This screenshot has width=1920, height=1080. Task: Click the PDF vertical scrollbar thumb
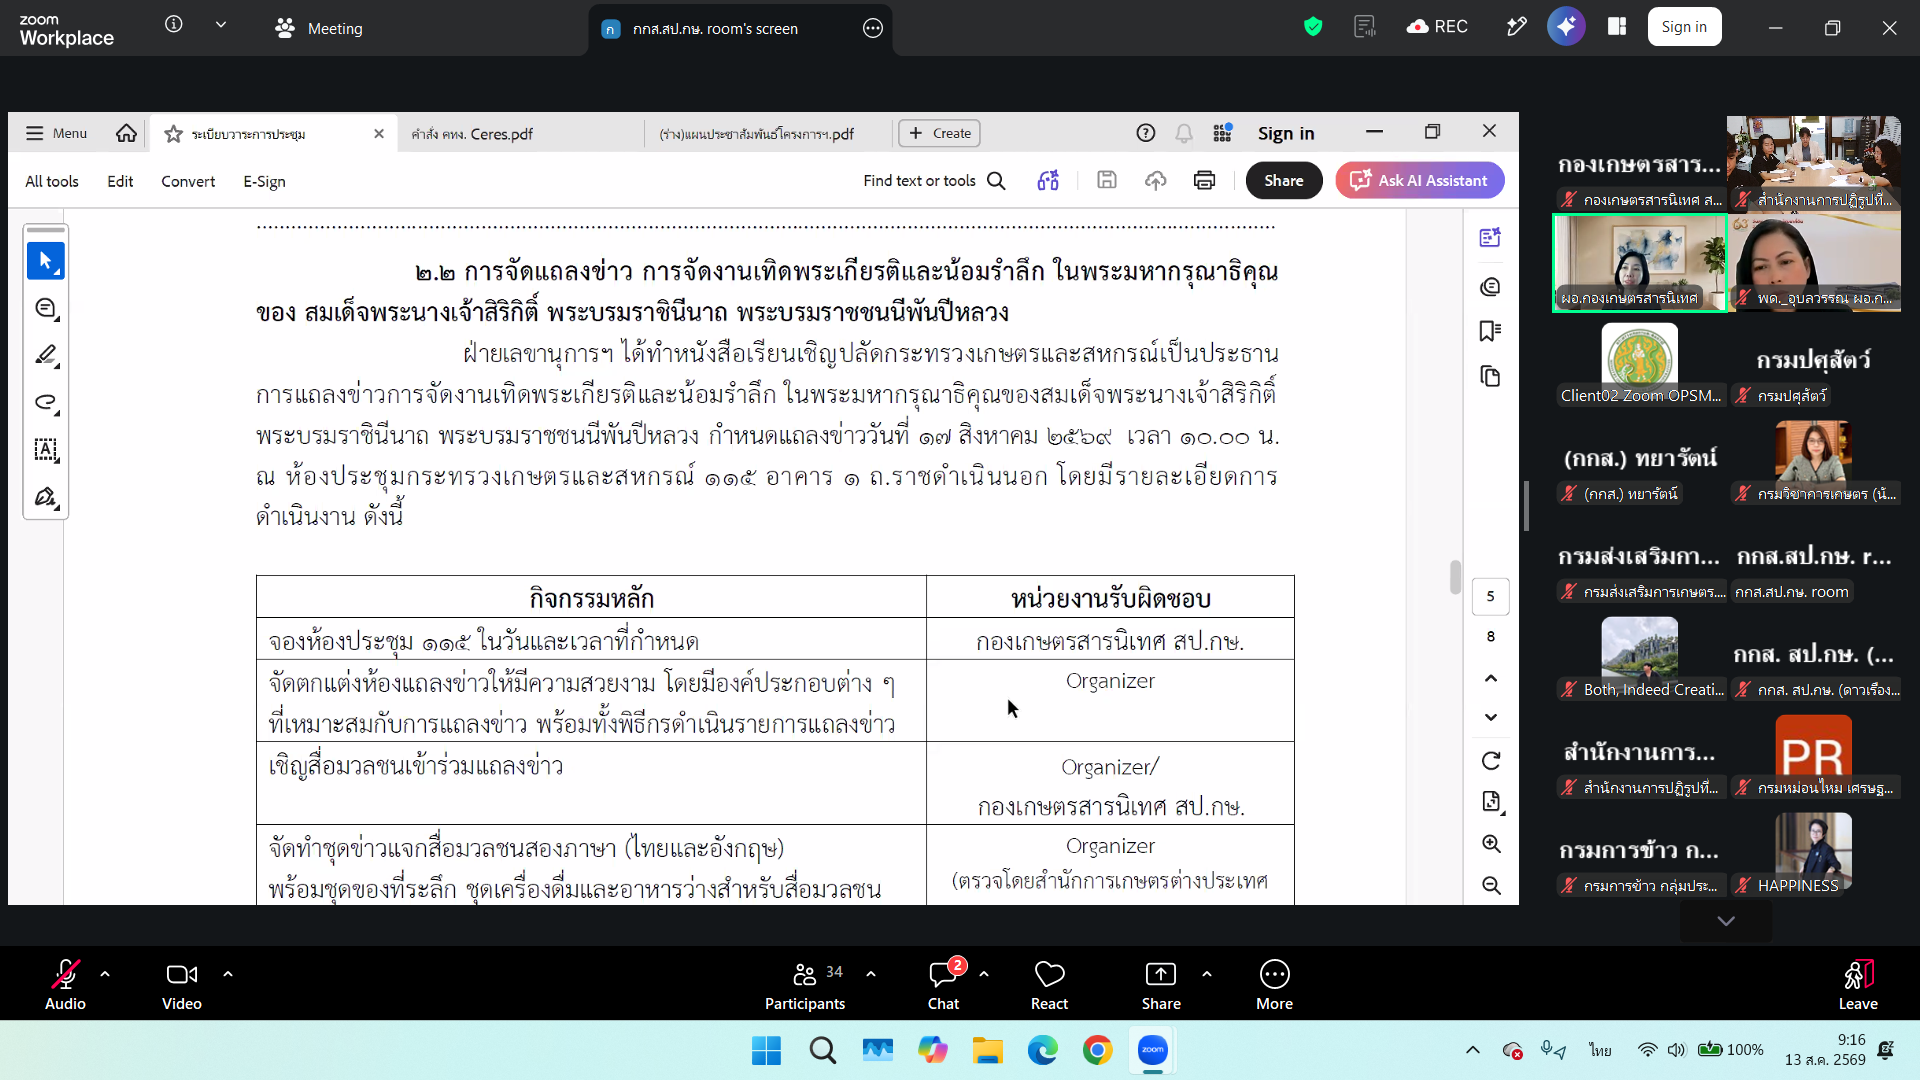[1455, 577]
